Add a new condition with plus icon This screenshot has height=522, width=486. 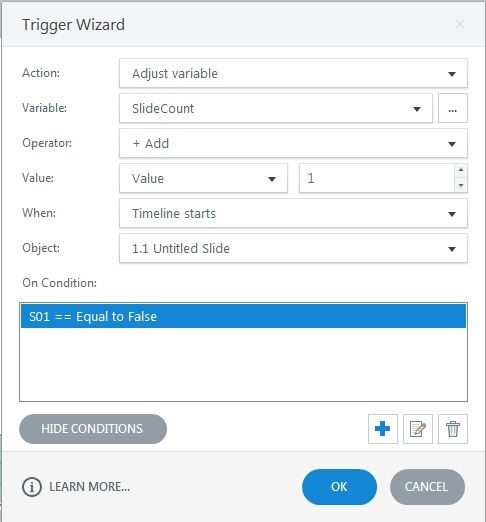[x=383, y=429]
